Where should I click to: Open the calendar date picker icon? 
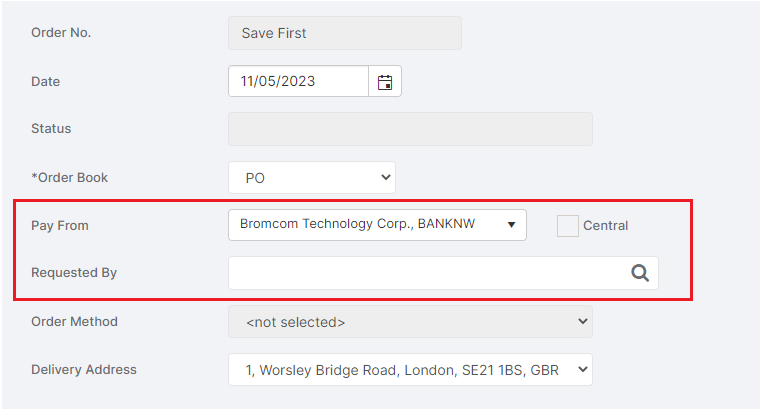pyautogui.click(x=385, y=81)
